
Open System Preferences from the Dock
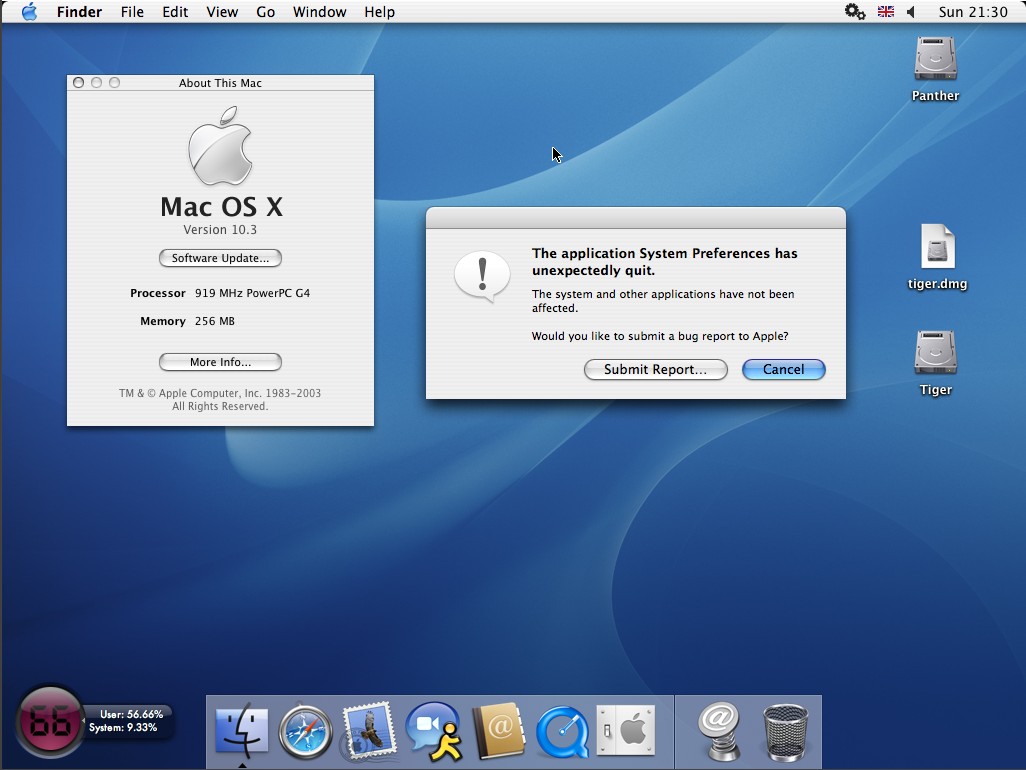pyautogui.click(x=626, y=730)
